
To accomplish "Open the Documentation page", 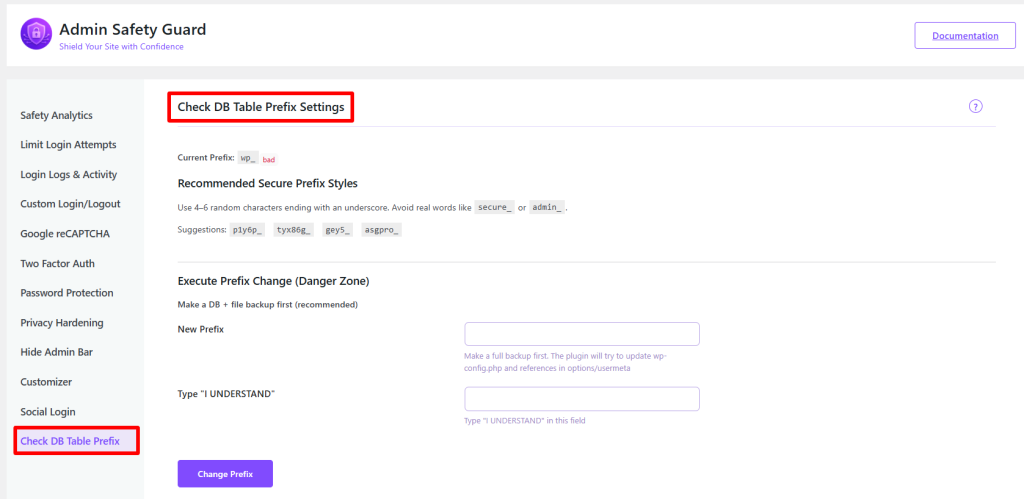I will click(965, 36).
